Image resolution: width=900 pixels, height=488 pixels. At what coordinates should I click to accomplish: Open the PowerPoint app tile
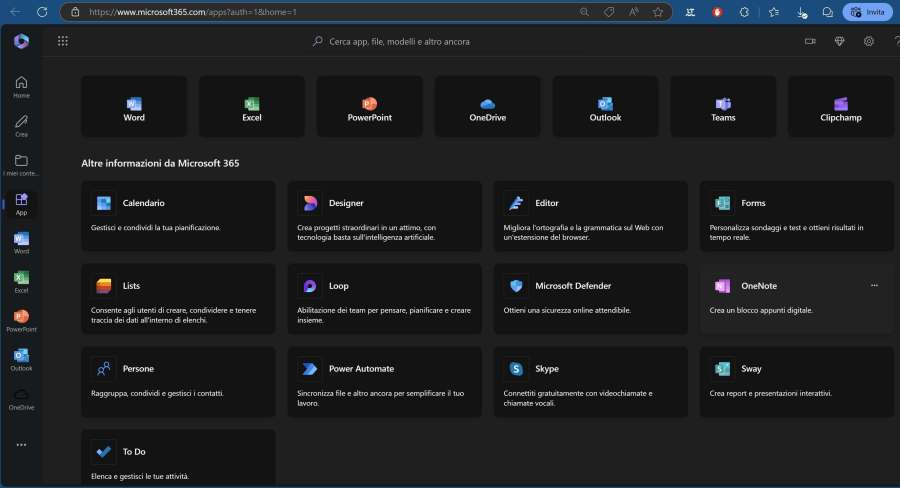369,107
